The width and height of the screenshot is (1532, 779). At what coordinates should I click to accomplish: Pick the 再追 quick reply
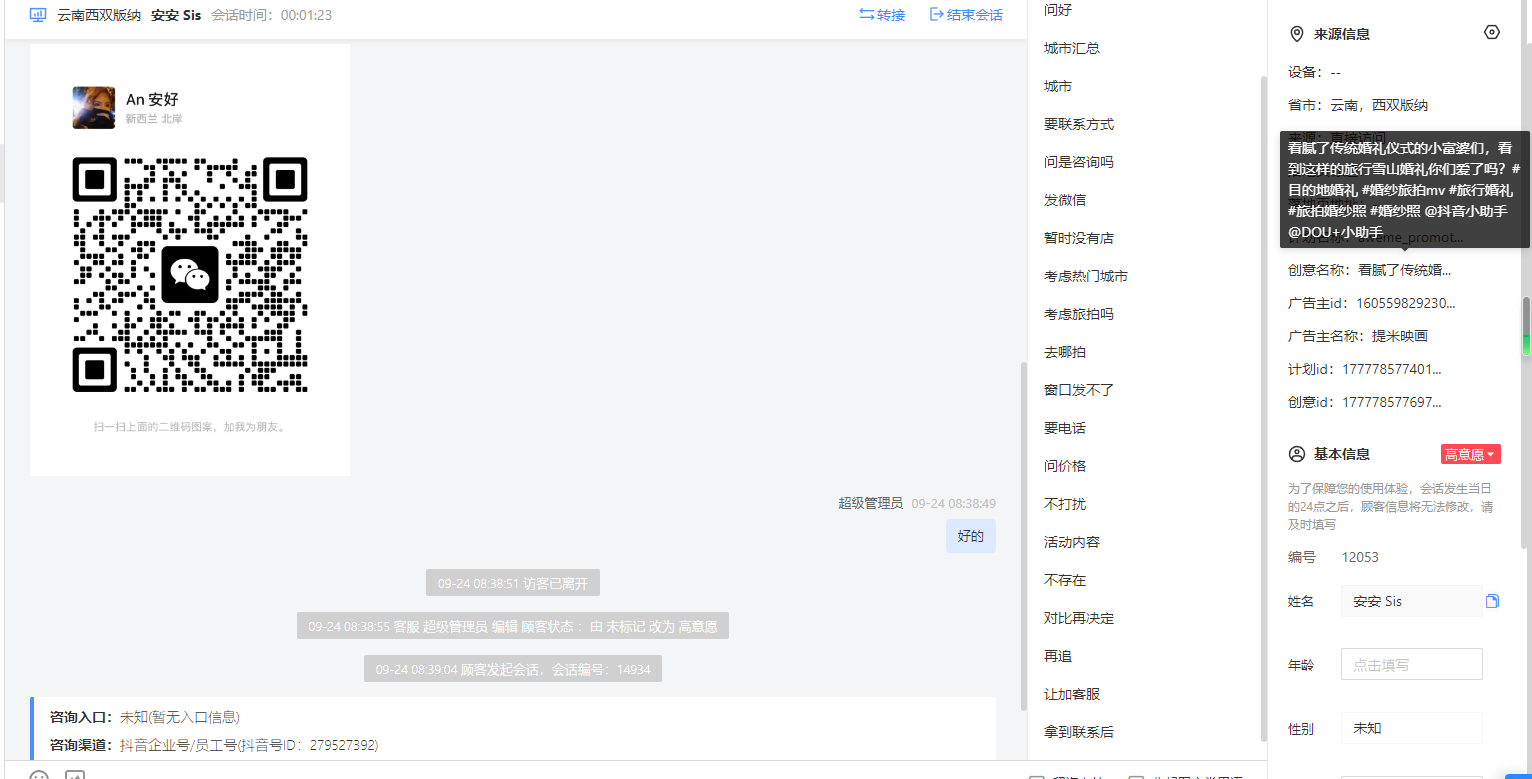pyautogui.click(x=1058, y=656)
